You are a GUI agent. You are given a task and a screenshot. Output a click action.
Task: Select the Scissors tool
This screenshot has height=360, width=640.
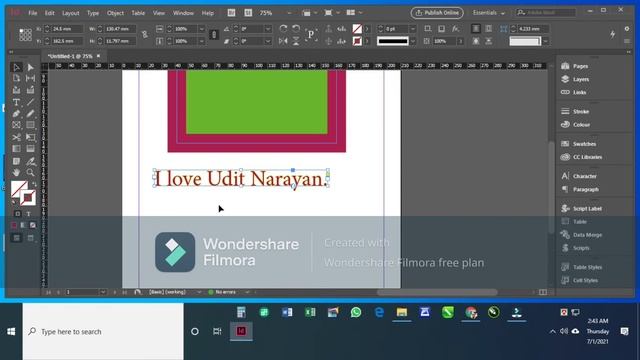coord(16,138)
